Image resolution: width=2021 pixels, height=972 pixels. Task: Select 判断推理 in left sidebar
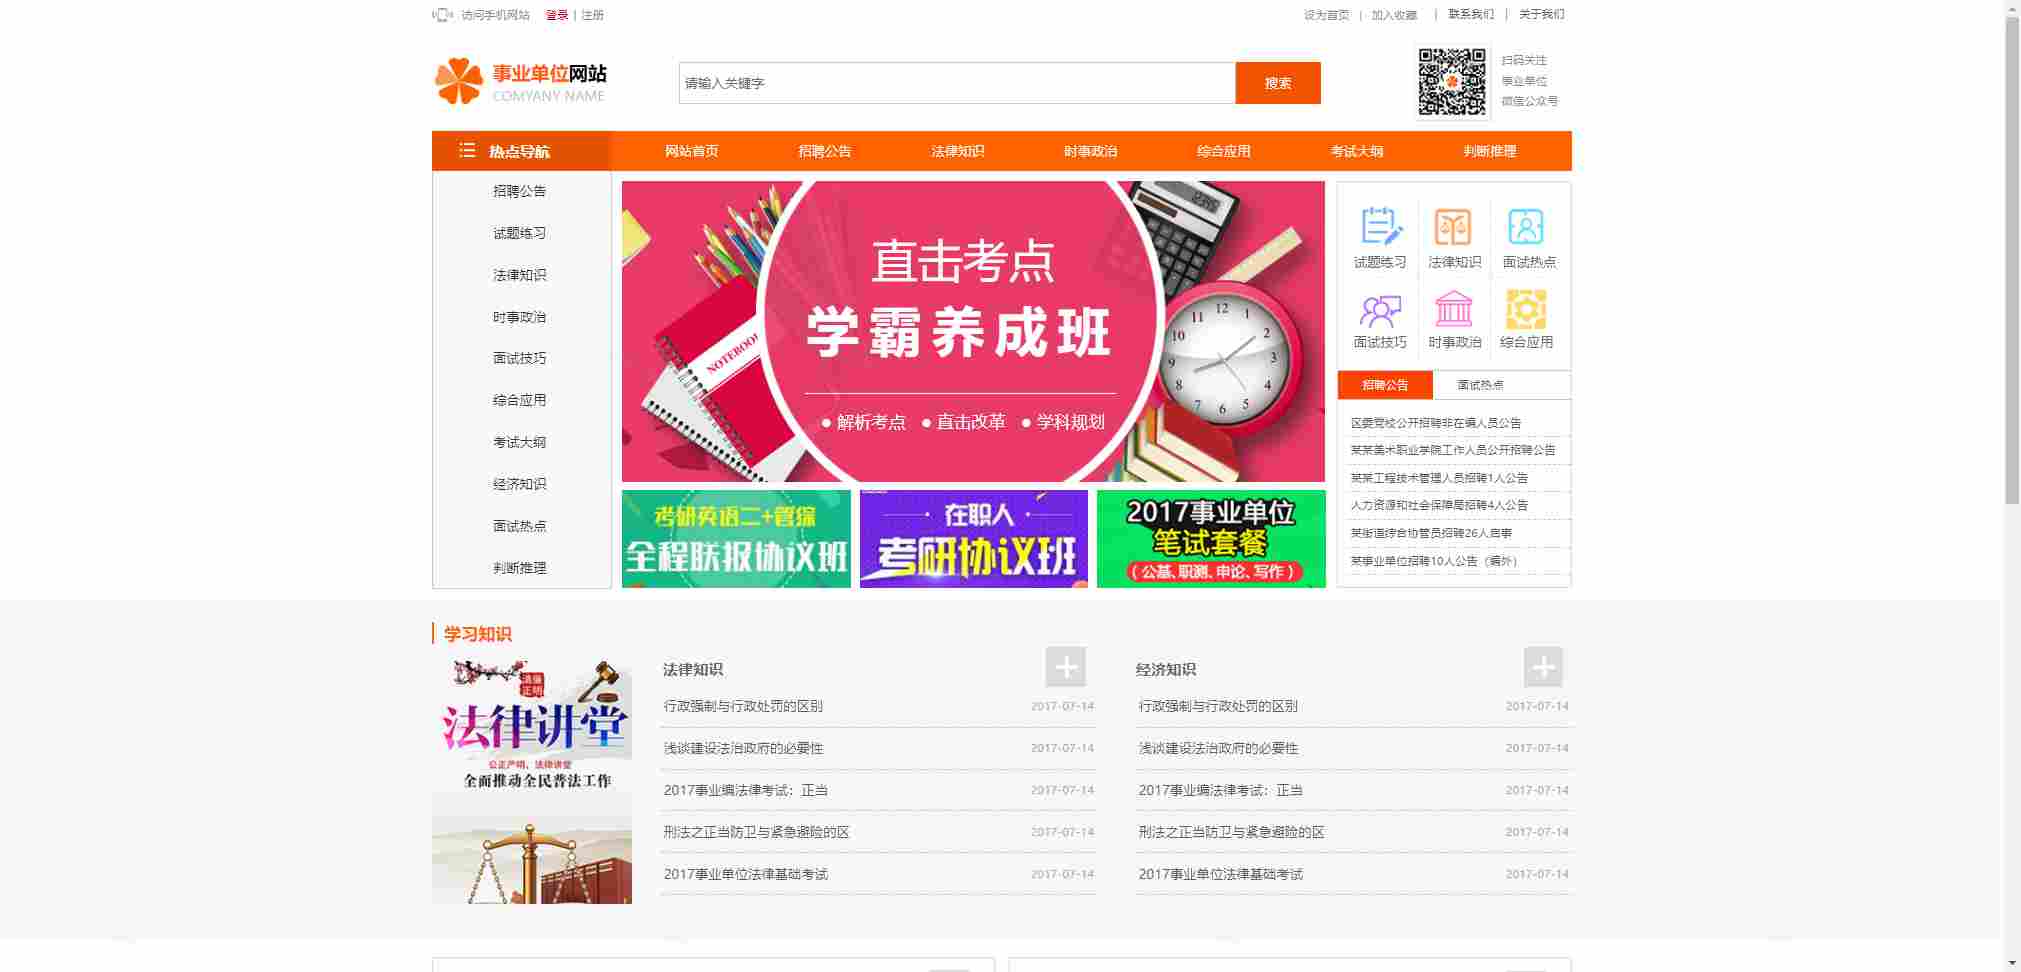pyautogui.click(x=519, y=568)
